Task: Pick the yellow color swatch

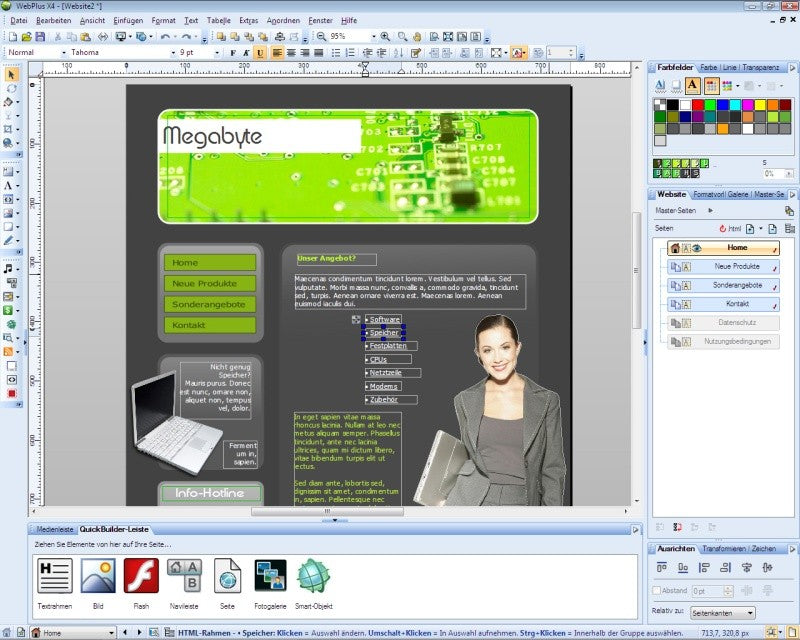Action: (760, 105)
